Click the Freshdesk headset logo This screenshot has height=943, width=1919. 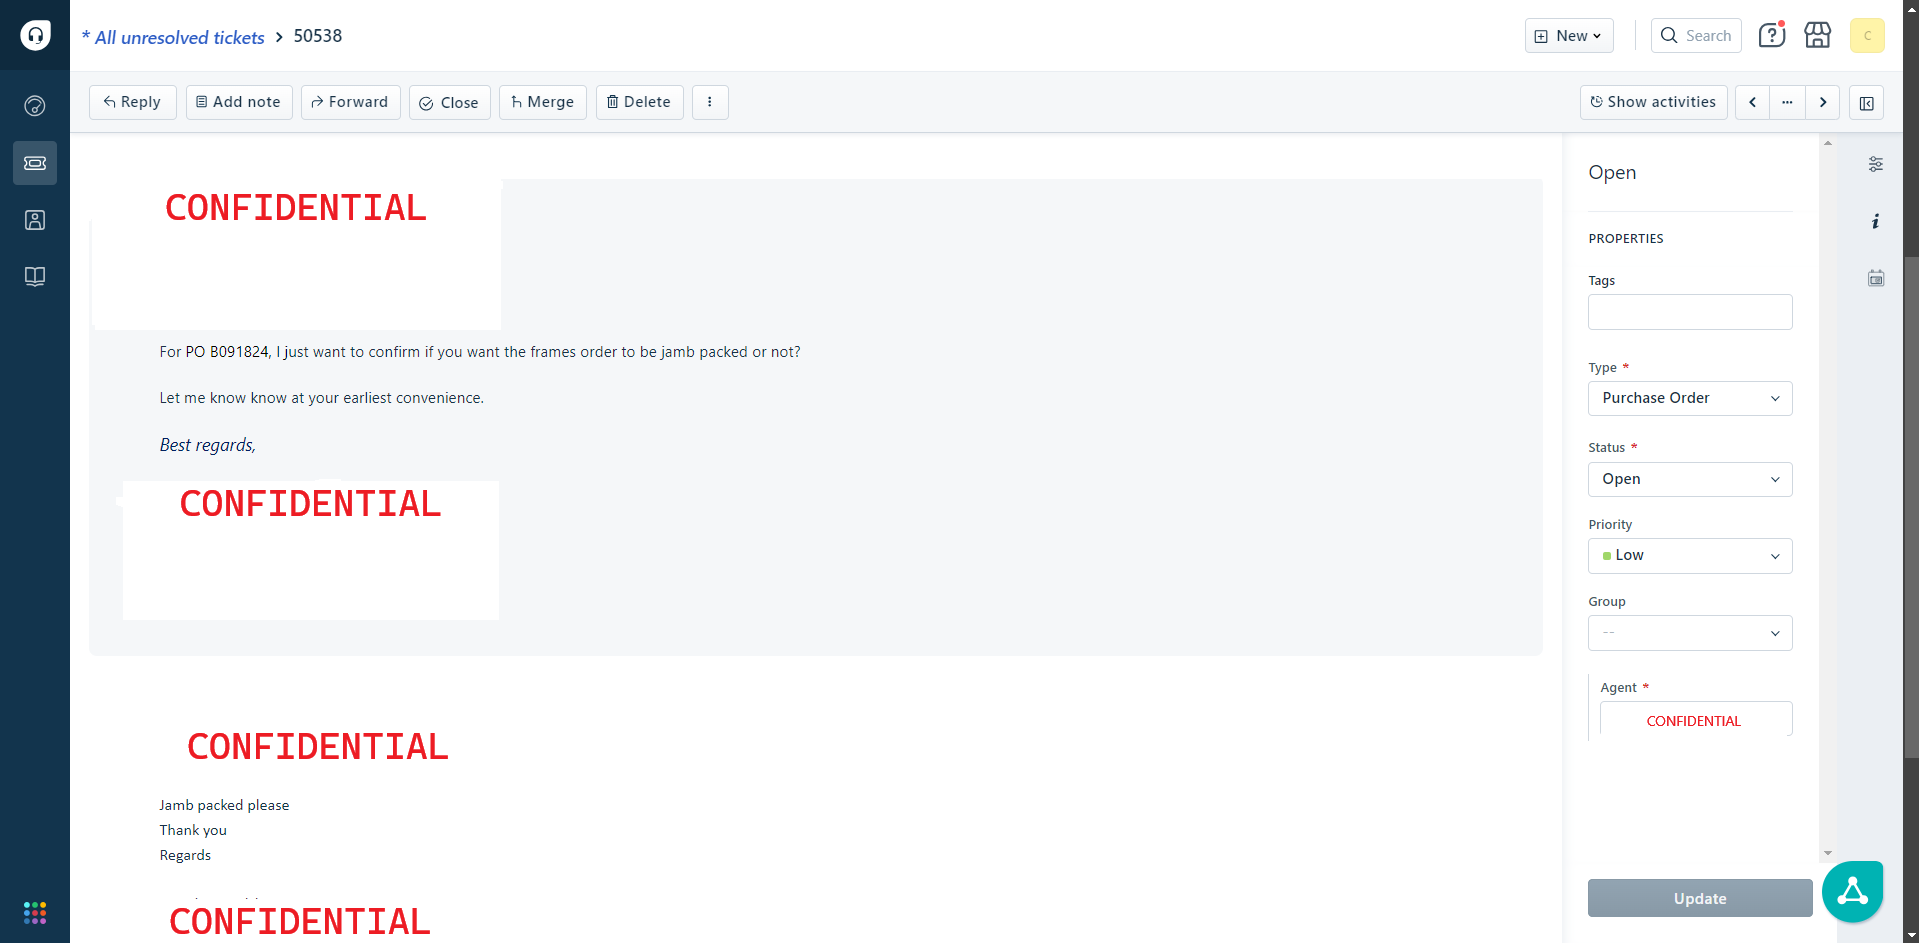coord(35,35)
